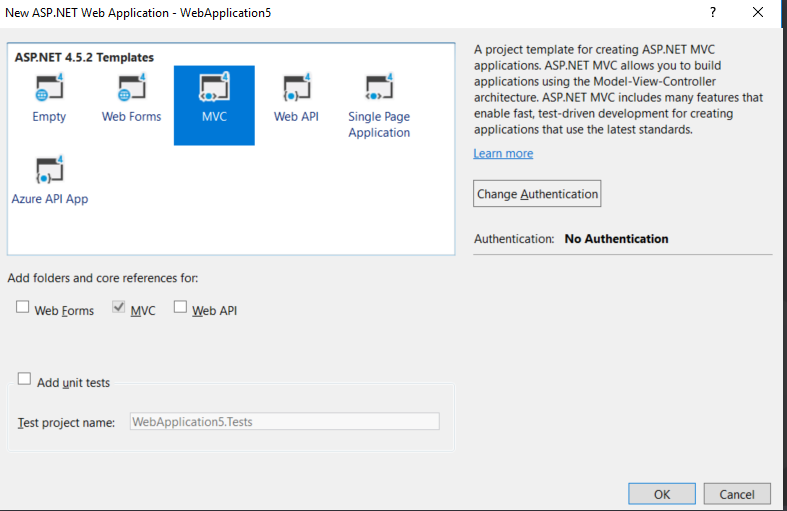Screen dimensions: 787x511
Task: Click the No Authentication status text
Action: click(x=616, y=239)
